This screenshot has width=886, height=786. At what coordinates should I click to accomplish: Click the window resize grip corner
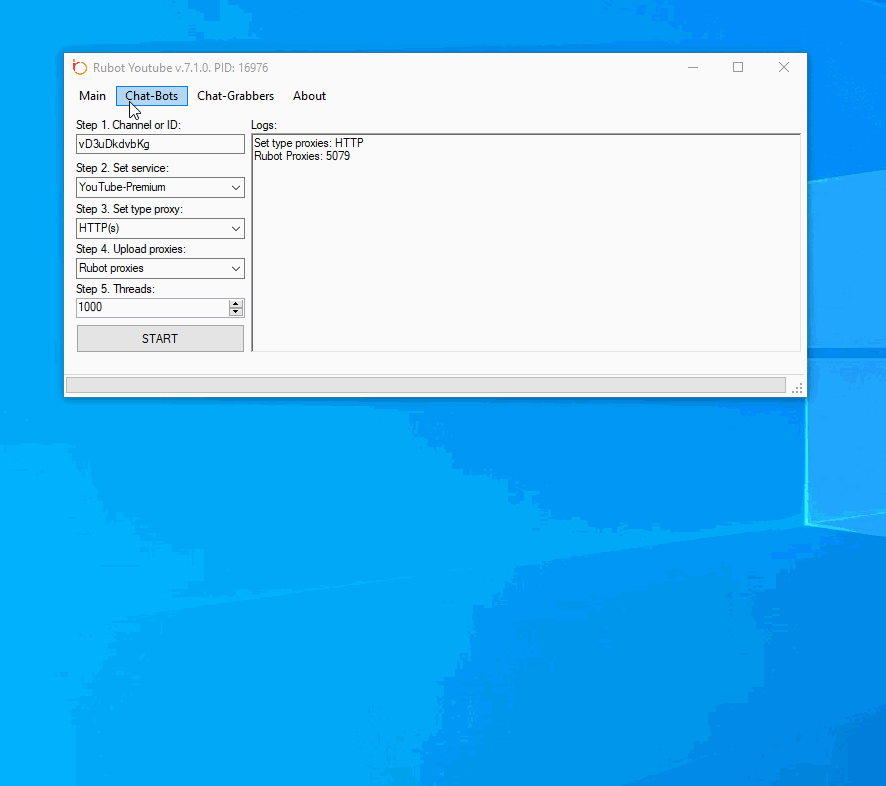tap(797, 388)
